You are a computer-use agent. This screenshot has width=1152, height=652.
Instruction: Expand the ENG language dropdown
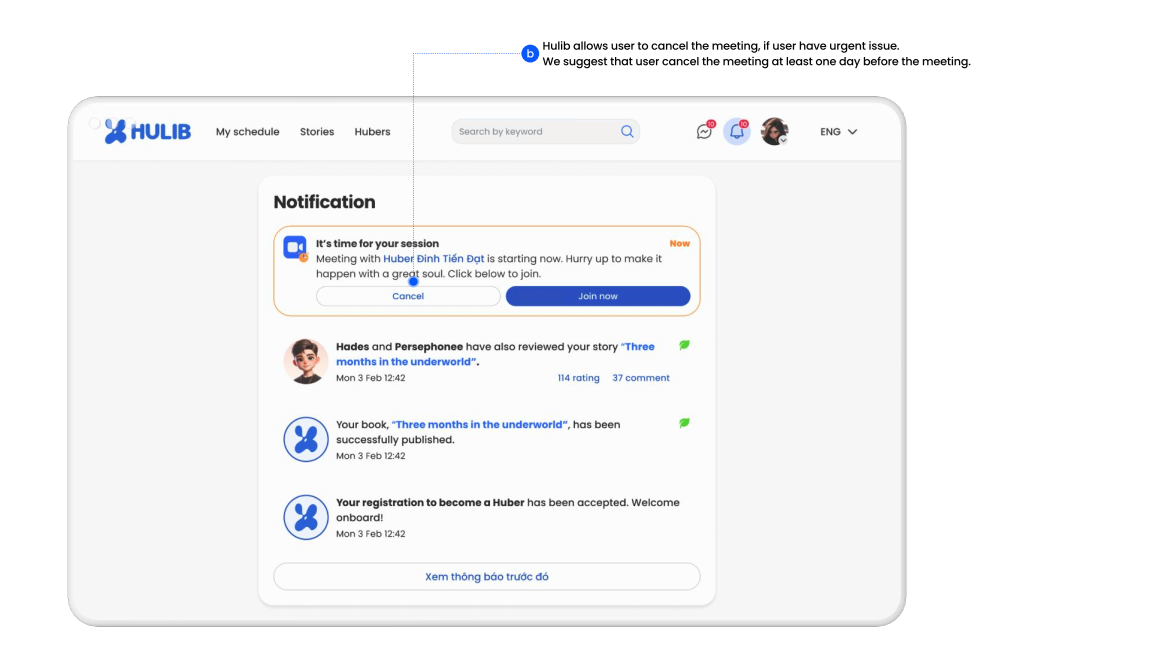click(838, 132)
